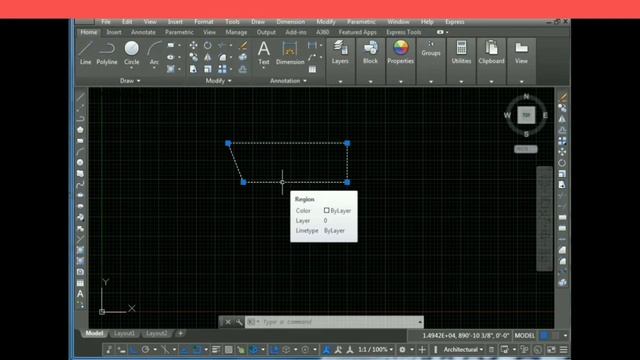This screenshot has width=640, height=360.
Task: Switch to the Manage ribbon tab
Action: [236, 32]
